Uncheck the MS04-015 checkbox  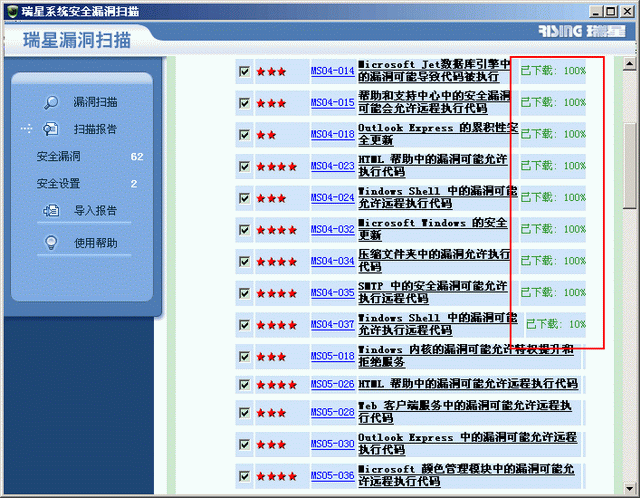click(244, 103)
